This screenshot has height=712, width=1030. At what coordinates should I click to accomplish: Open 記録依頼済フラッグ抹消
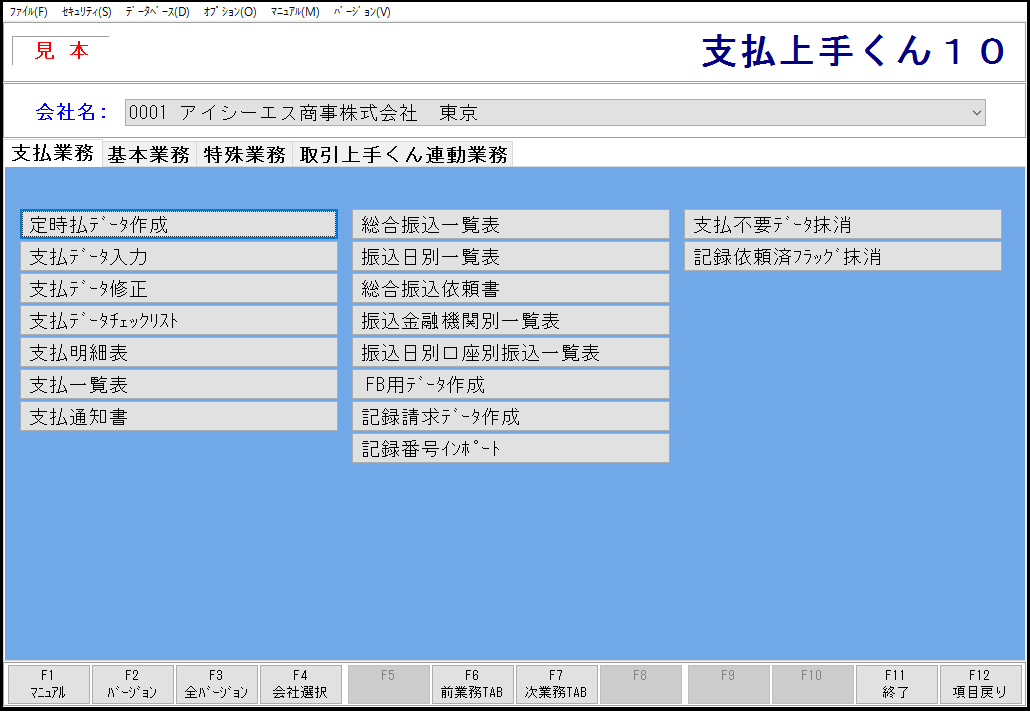pos(843,256)
